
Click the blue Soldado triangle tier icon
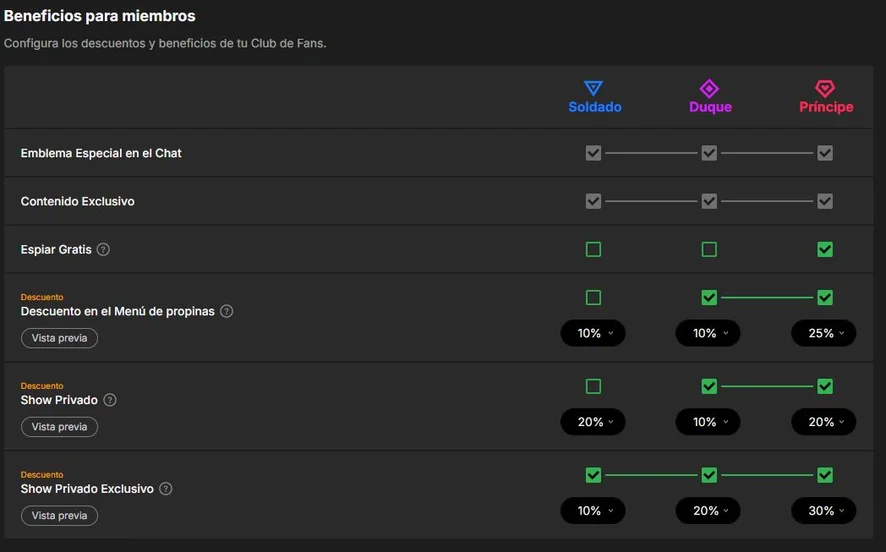(593, 88)
